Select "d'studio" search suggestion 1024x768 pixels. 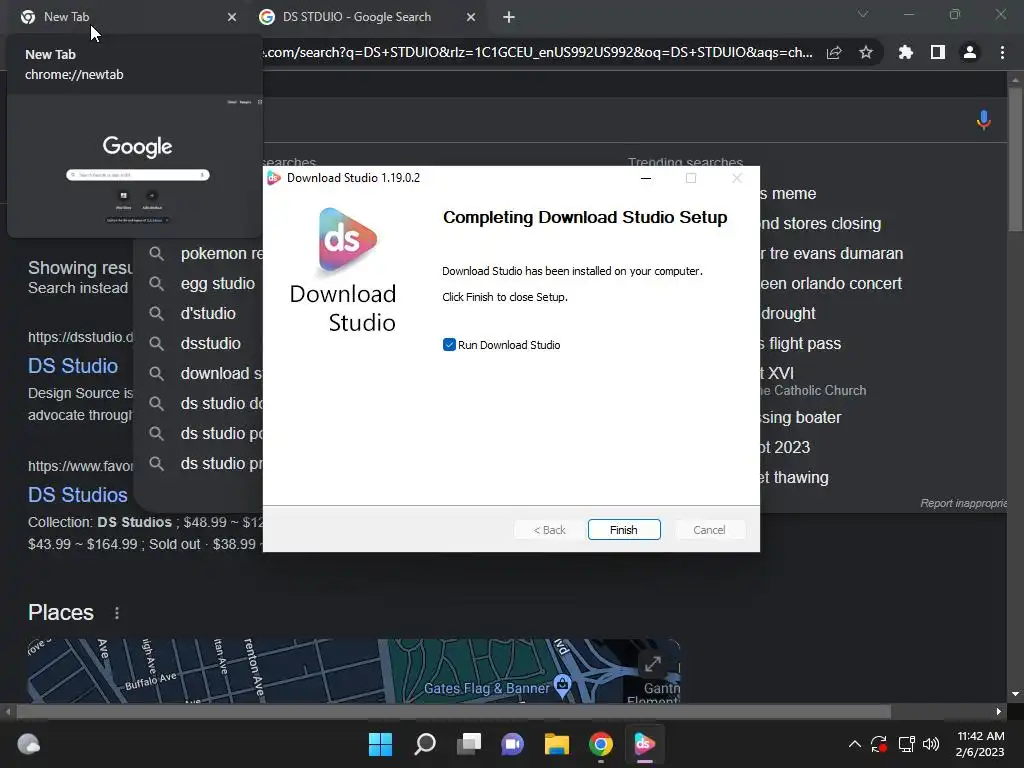point(208,313)
